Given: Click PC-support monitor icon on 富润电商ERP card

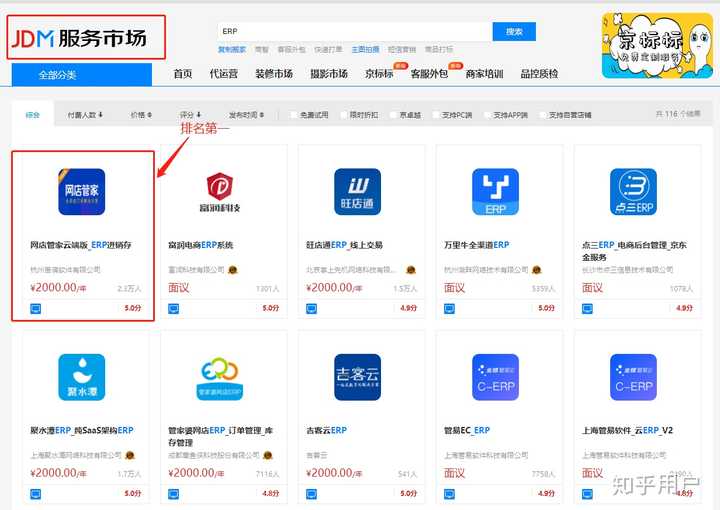Looking at the screenshot, I should coord(174,309).
